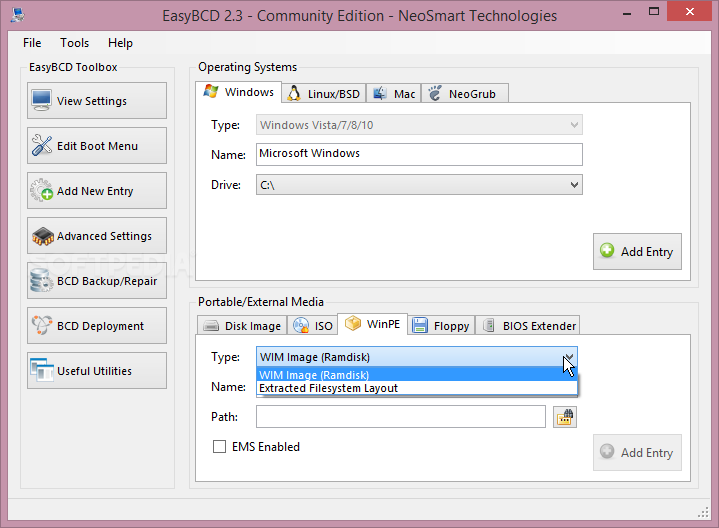Click the WinPE box icon
This screenshot has width=719, height=528.
point(353,323)
